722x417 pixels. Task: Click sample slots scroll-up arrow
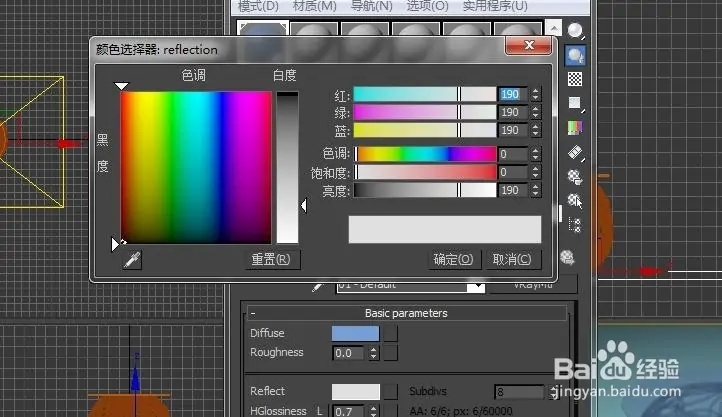click(x=553, y=28)
